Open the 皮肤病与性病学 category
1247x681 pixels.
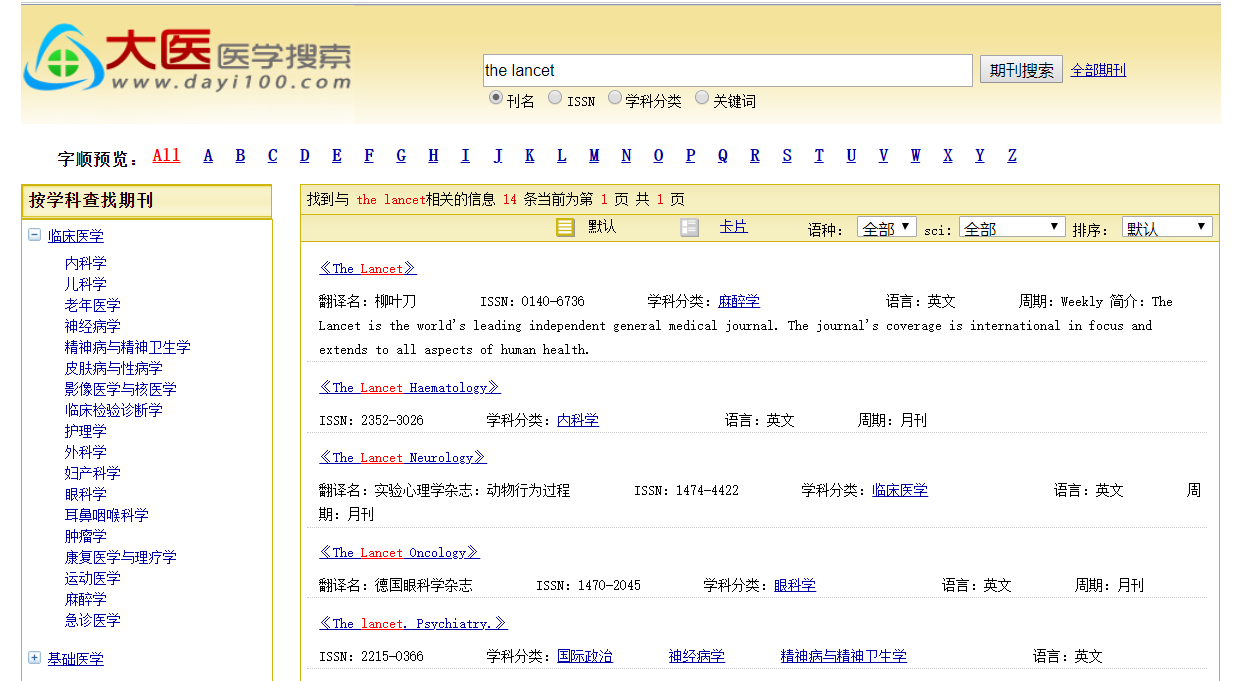[114, 368]
